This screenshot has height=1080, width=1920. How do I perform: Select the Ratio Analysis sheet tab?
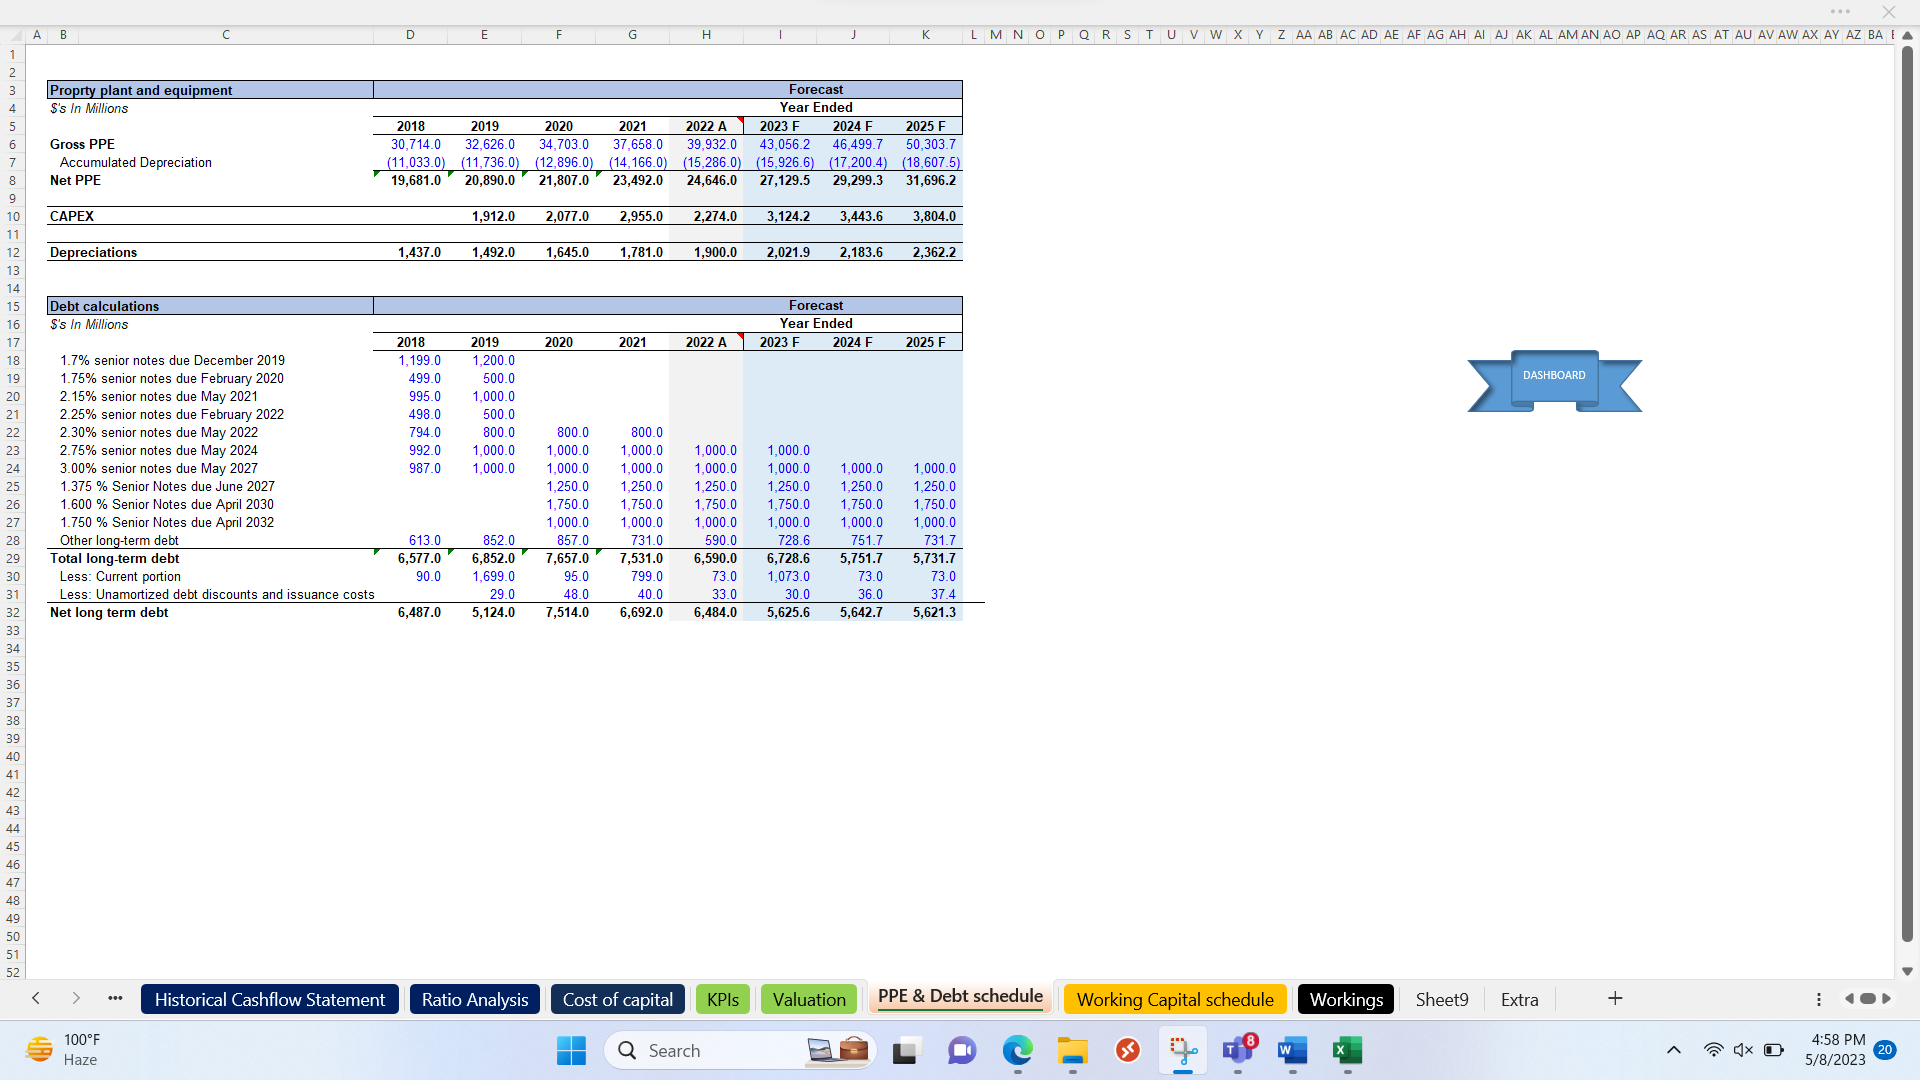point(474,999)
